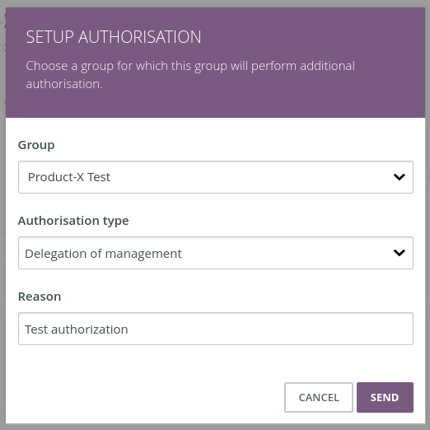Expand the Authorisation type combo box

pos(216,253)
